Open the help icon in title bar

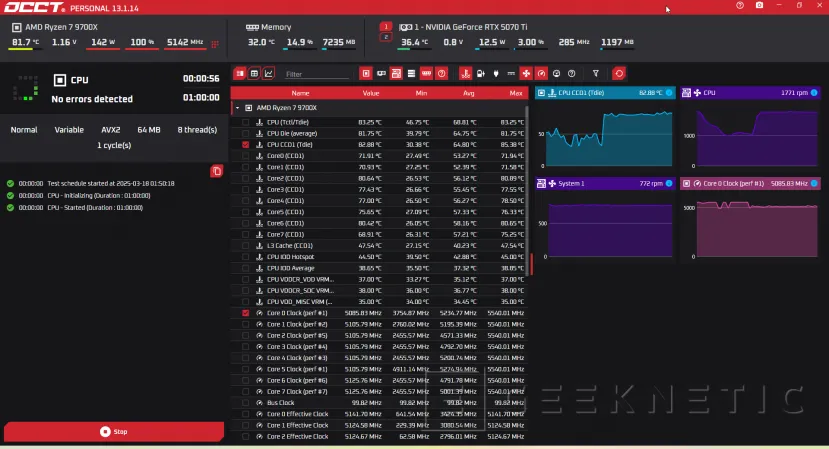click(740, 5)
